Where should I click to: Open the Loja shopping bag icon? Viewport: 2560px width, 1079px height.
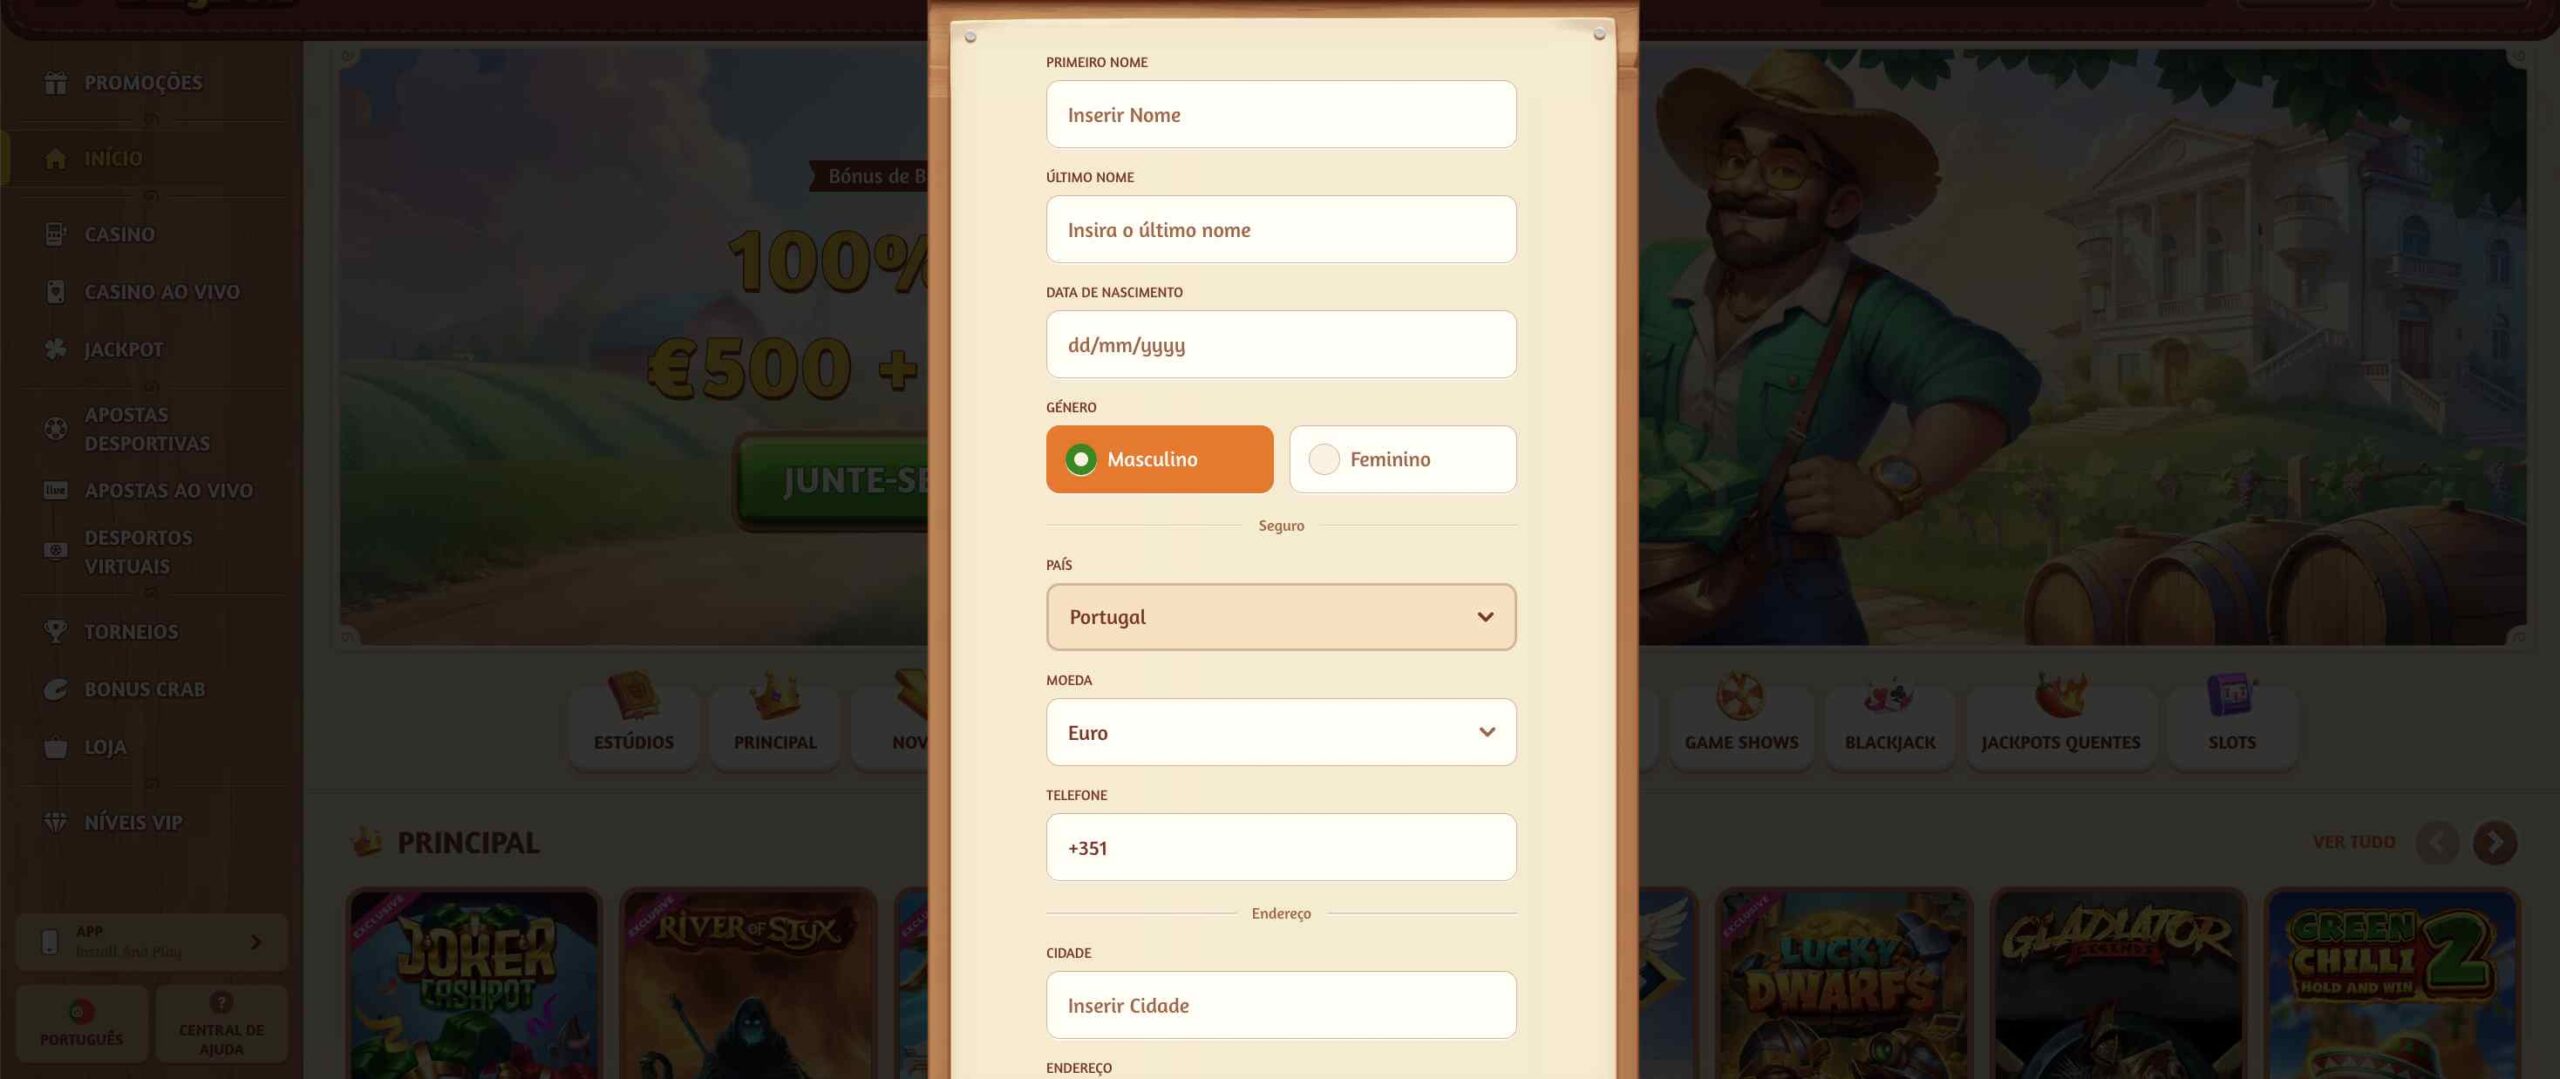56,746
